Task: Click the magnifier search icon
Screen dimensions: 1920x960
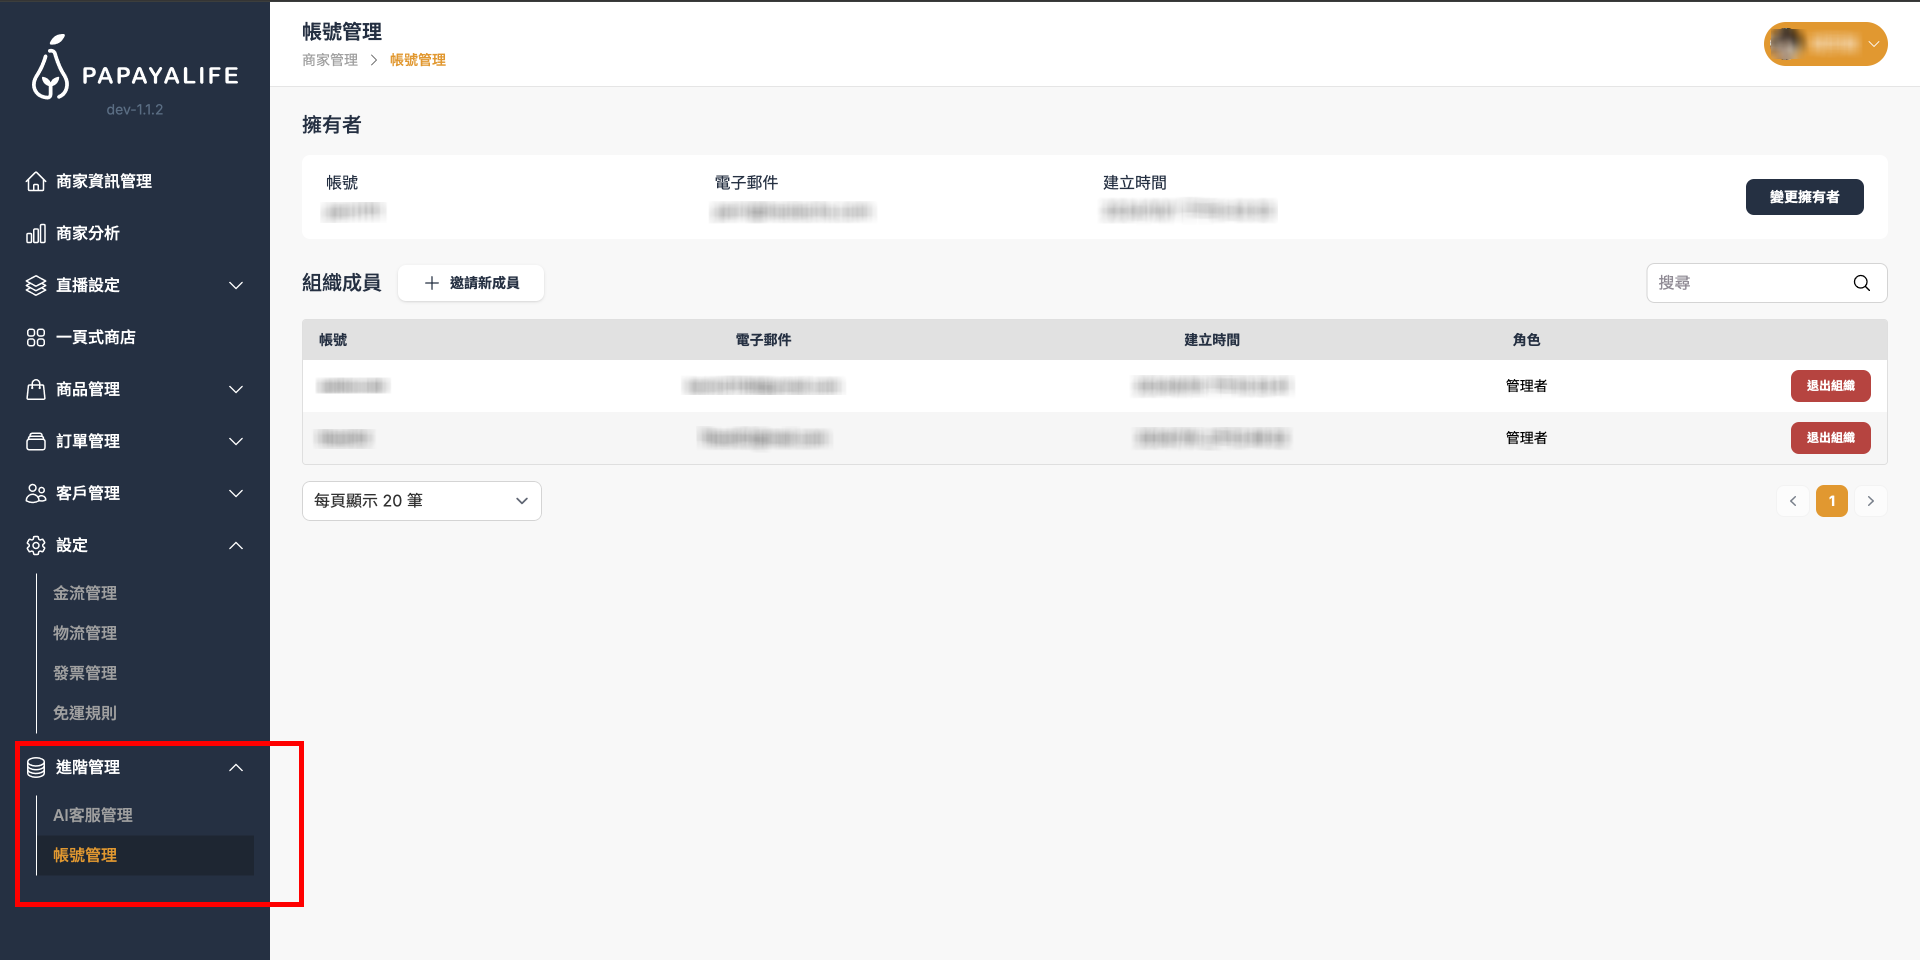Action: click(x=1861, y=283)
